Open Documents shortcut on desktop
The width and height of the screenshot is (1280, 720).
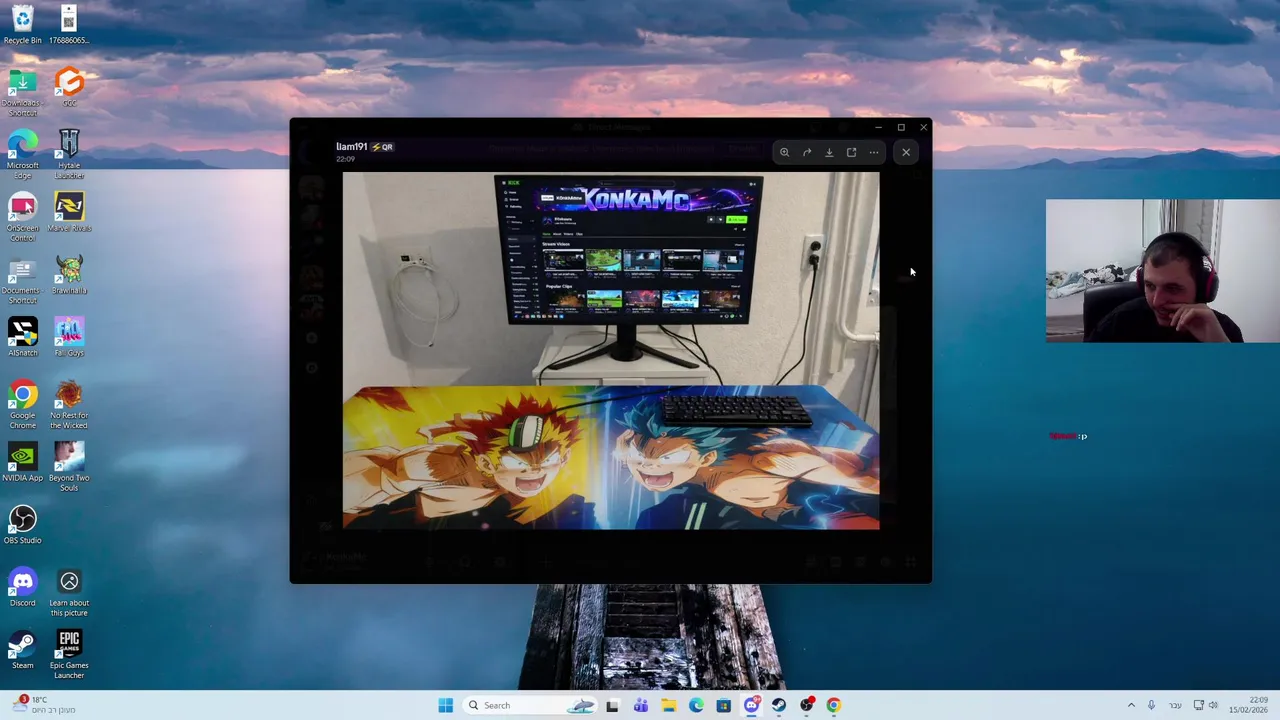[22, 279]
